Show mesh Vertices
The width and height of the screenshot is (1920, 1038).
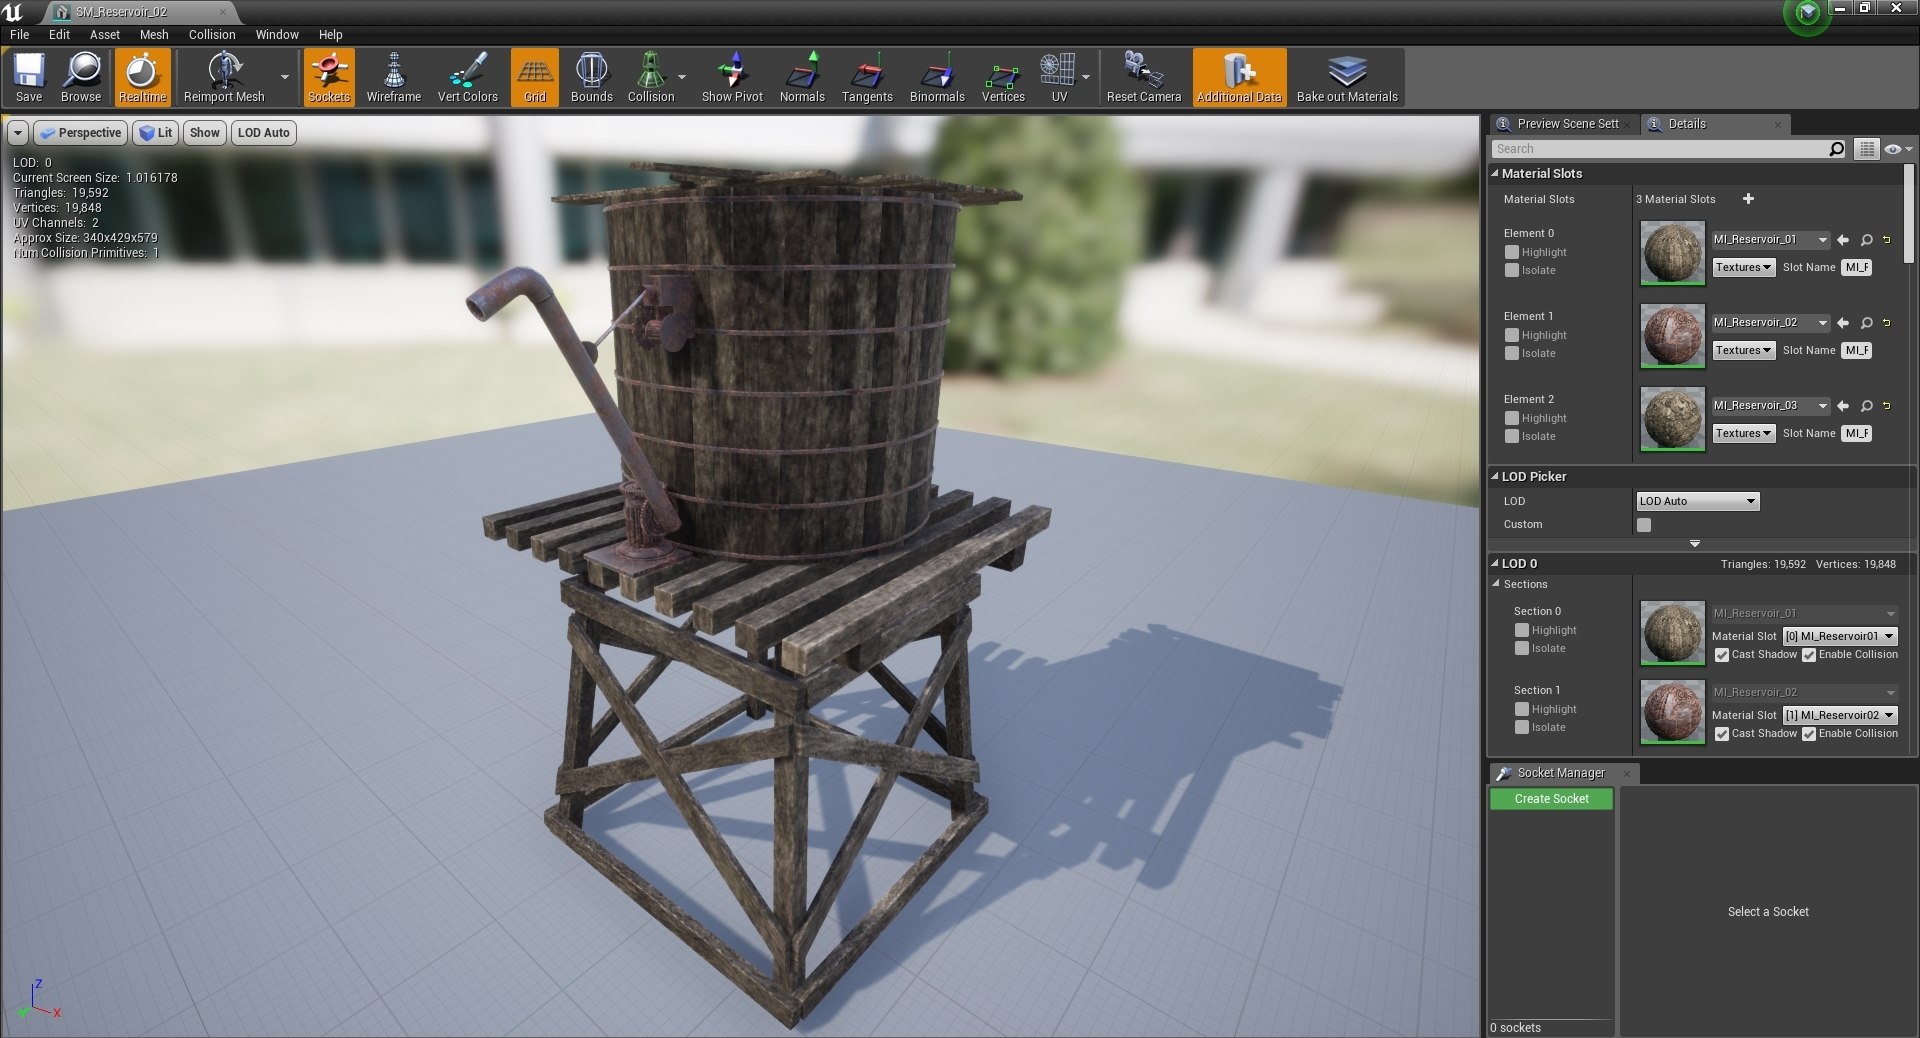click(1003, 77)
